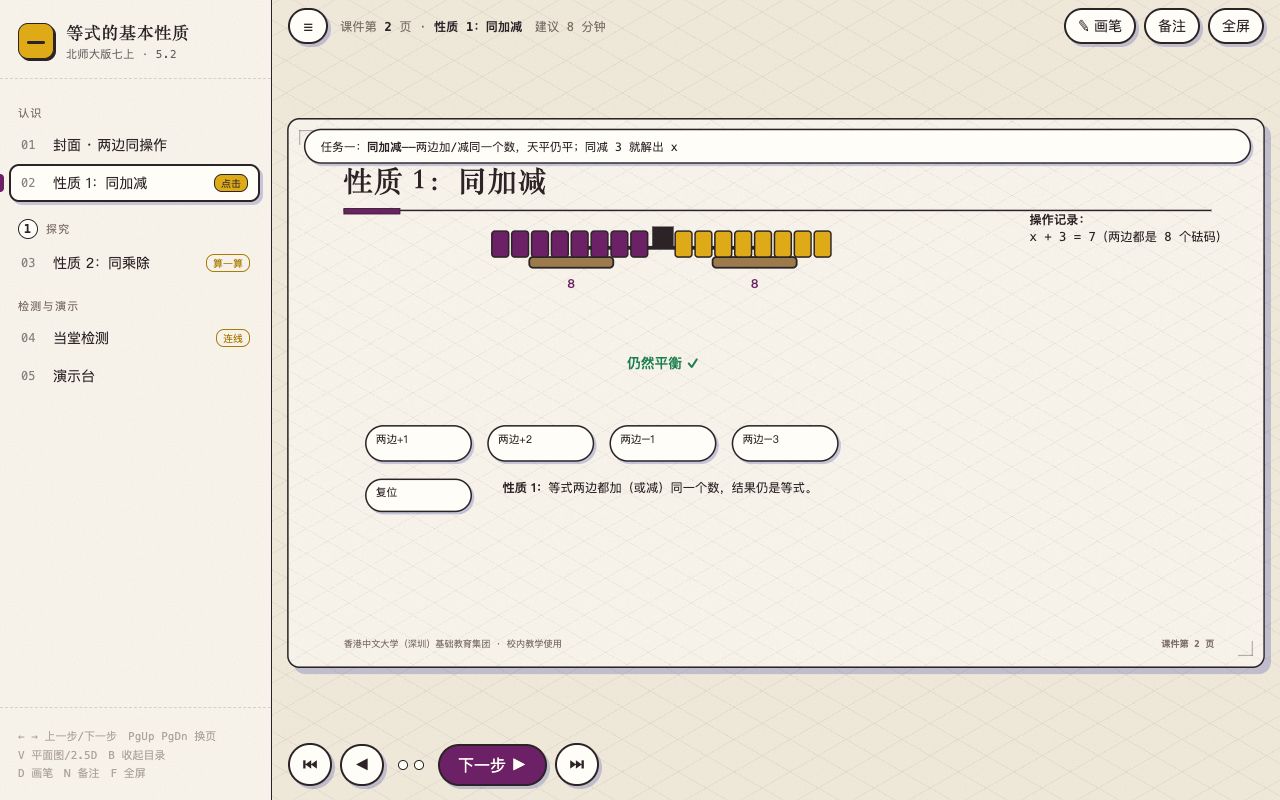Click the 建议 8 分钟 time hint
This screenshot has width=1280, height=800.
point(570,27)
